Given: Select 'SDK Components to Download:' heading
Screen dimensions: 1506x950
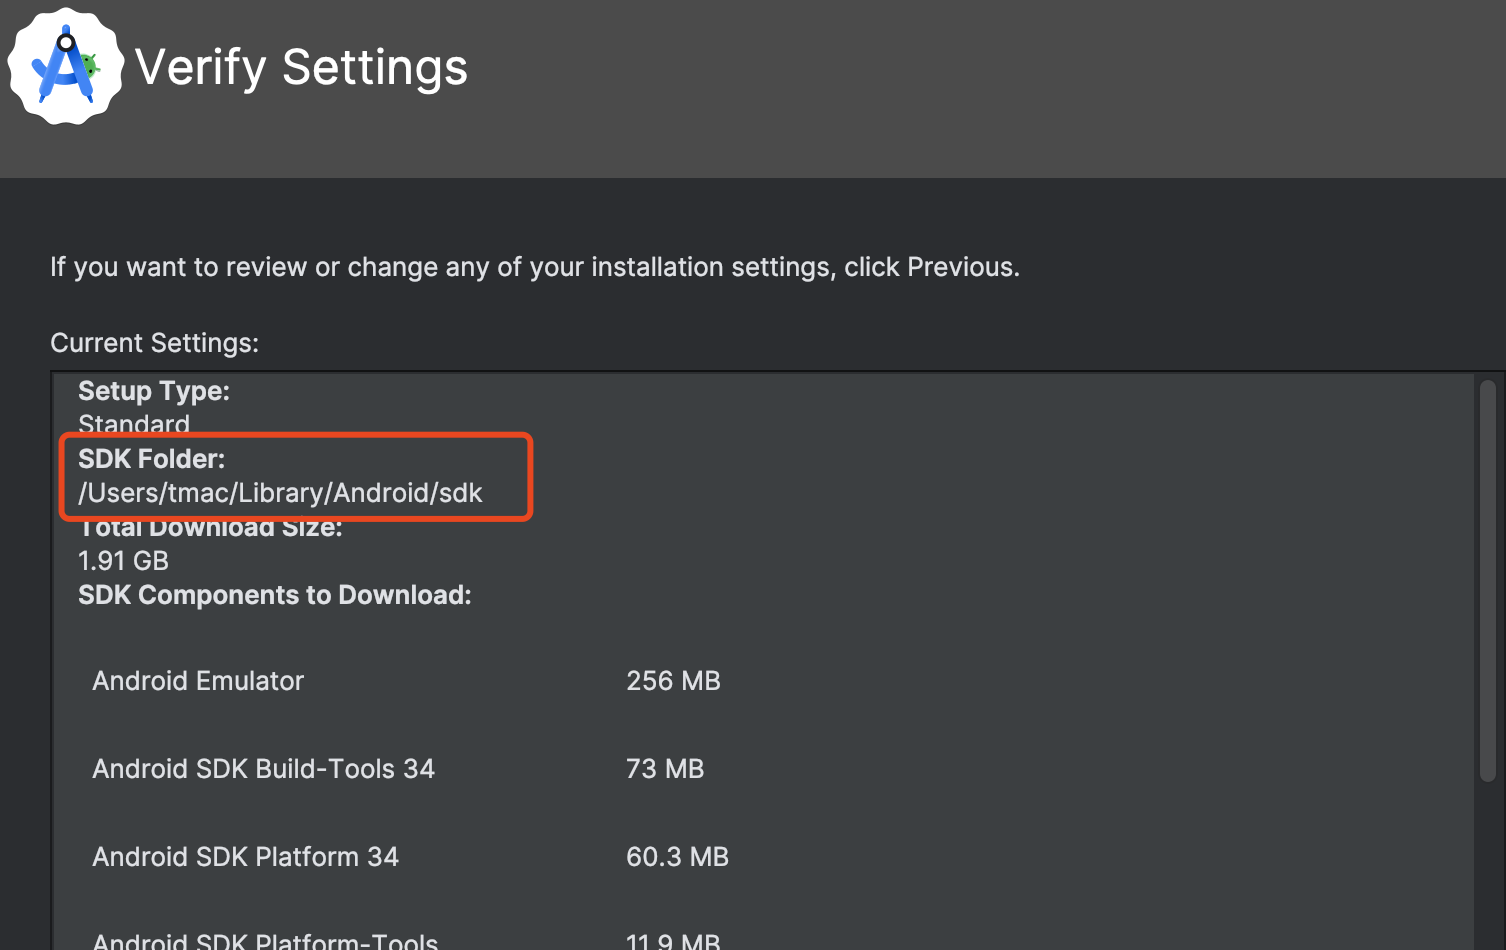Looking at the screenshot, I should point(275,595).
